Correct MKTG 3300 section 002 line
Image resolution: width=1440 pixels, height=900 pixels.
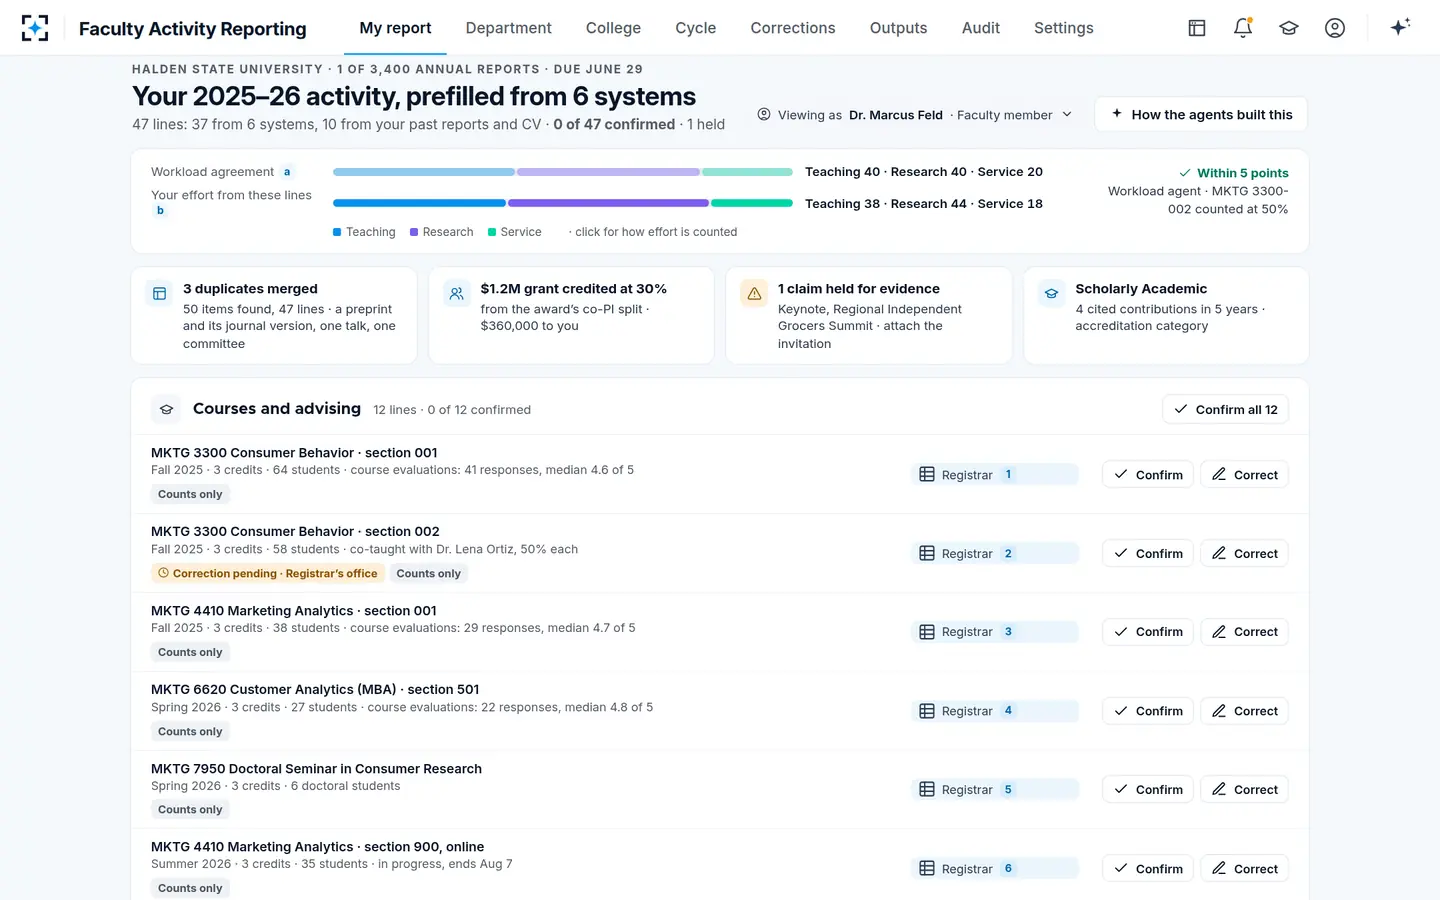click(x=1244, y=553)
